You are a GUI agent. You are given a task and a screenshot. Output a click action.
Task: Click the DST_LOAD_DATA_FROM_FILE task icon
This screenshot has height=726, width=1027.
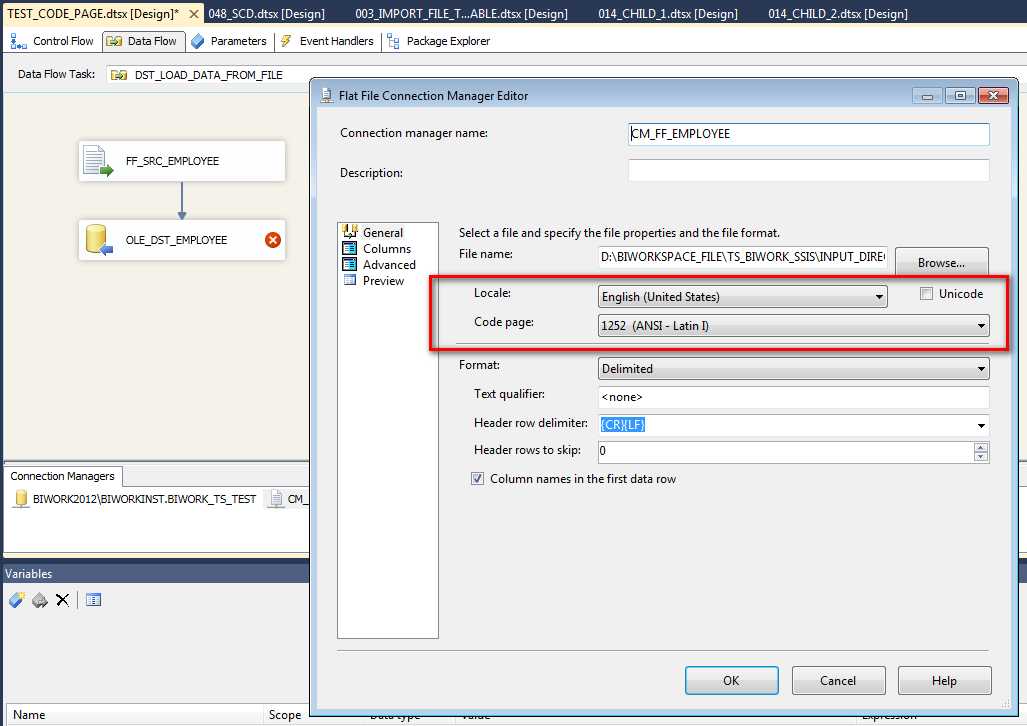point(119,75)
